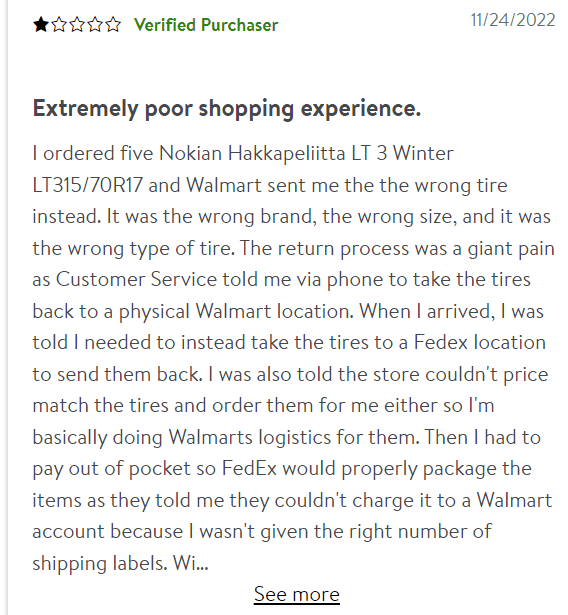
Task: Select the fourth empty rating star
Action: (95, 25)
